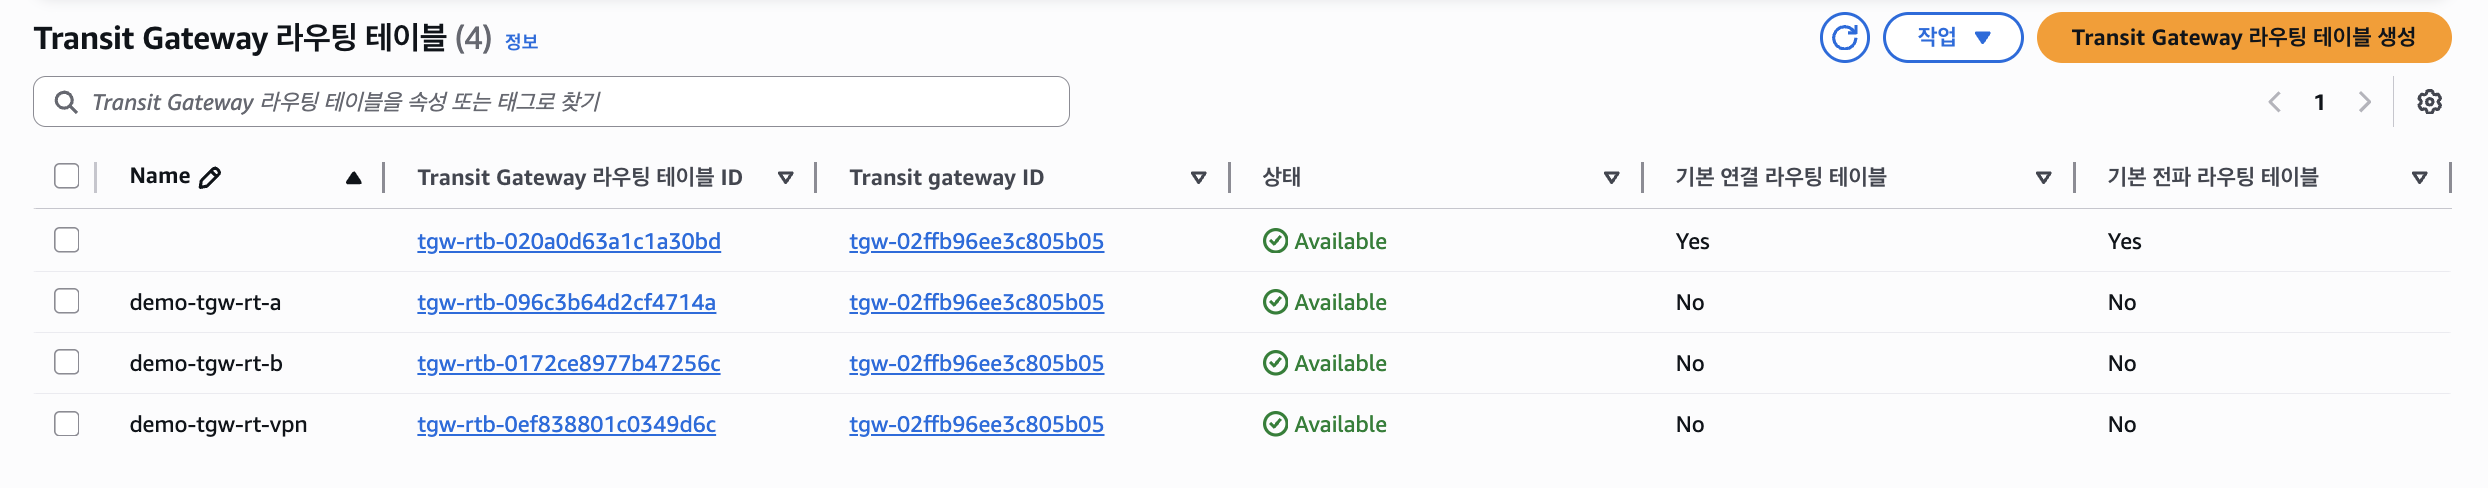Screen dimensions: 2488x488
Task: Open transit gateway ID link in first unnamed row
Action: coord(976,241)
